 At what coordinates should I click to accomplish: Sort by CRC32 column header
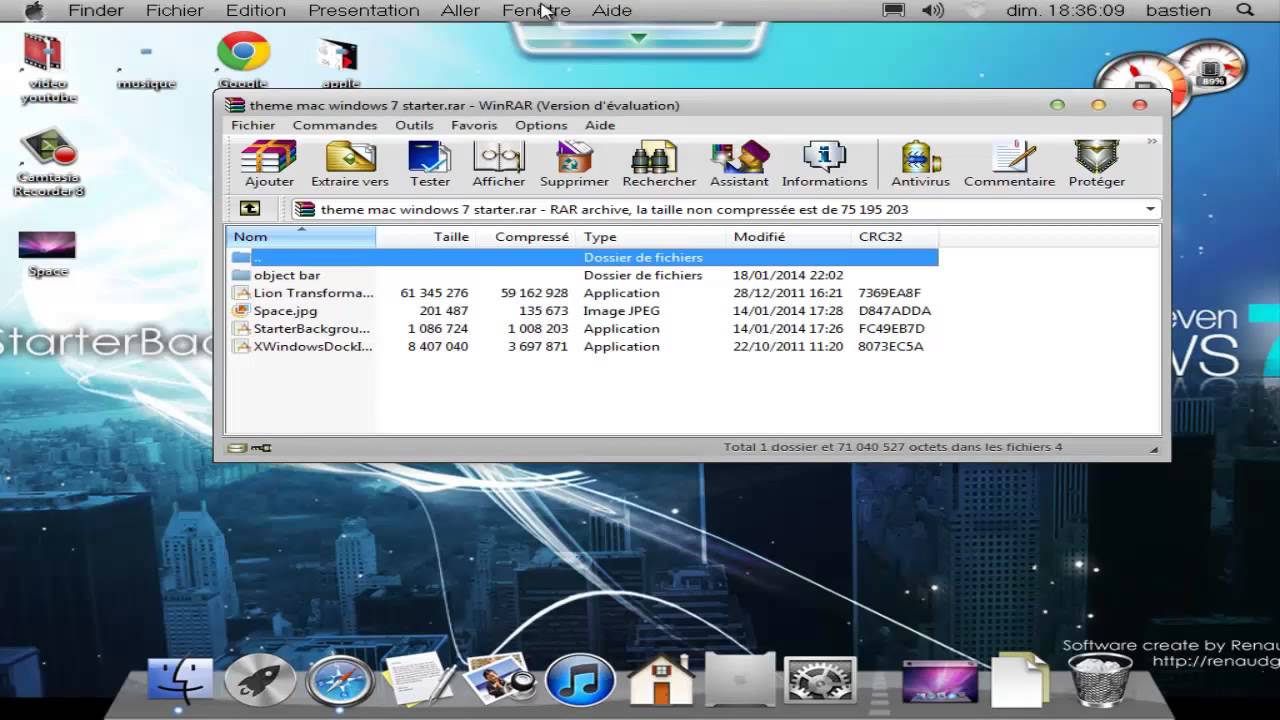(x=895, y=237)
